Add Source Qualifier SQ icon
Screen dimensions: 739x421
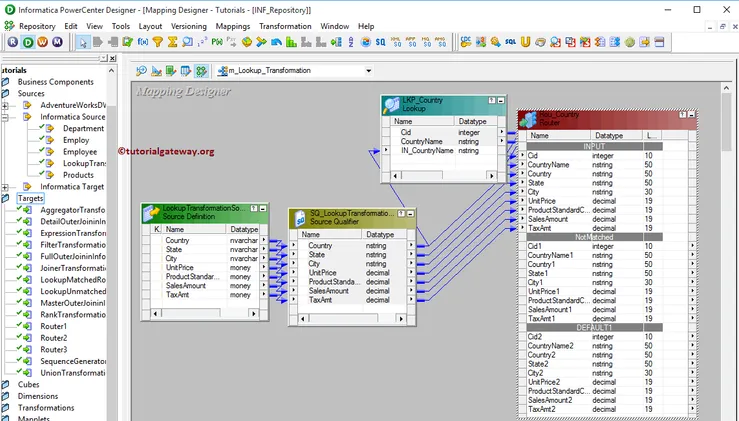380,42
